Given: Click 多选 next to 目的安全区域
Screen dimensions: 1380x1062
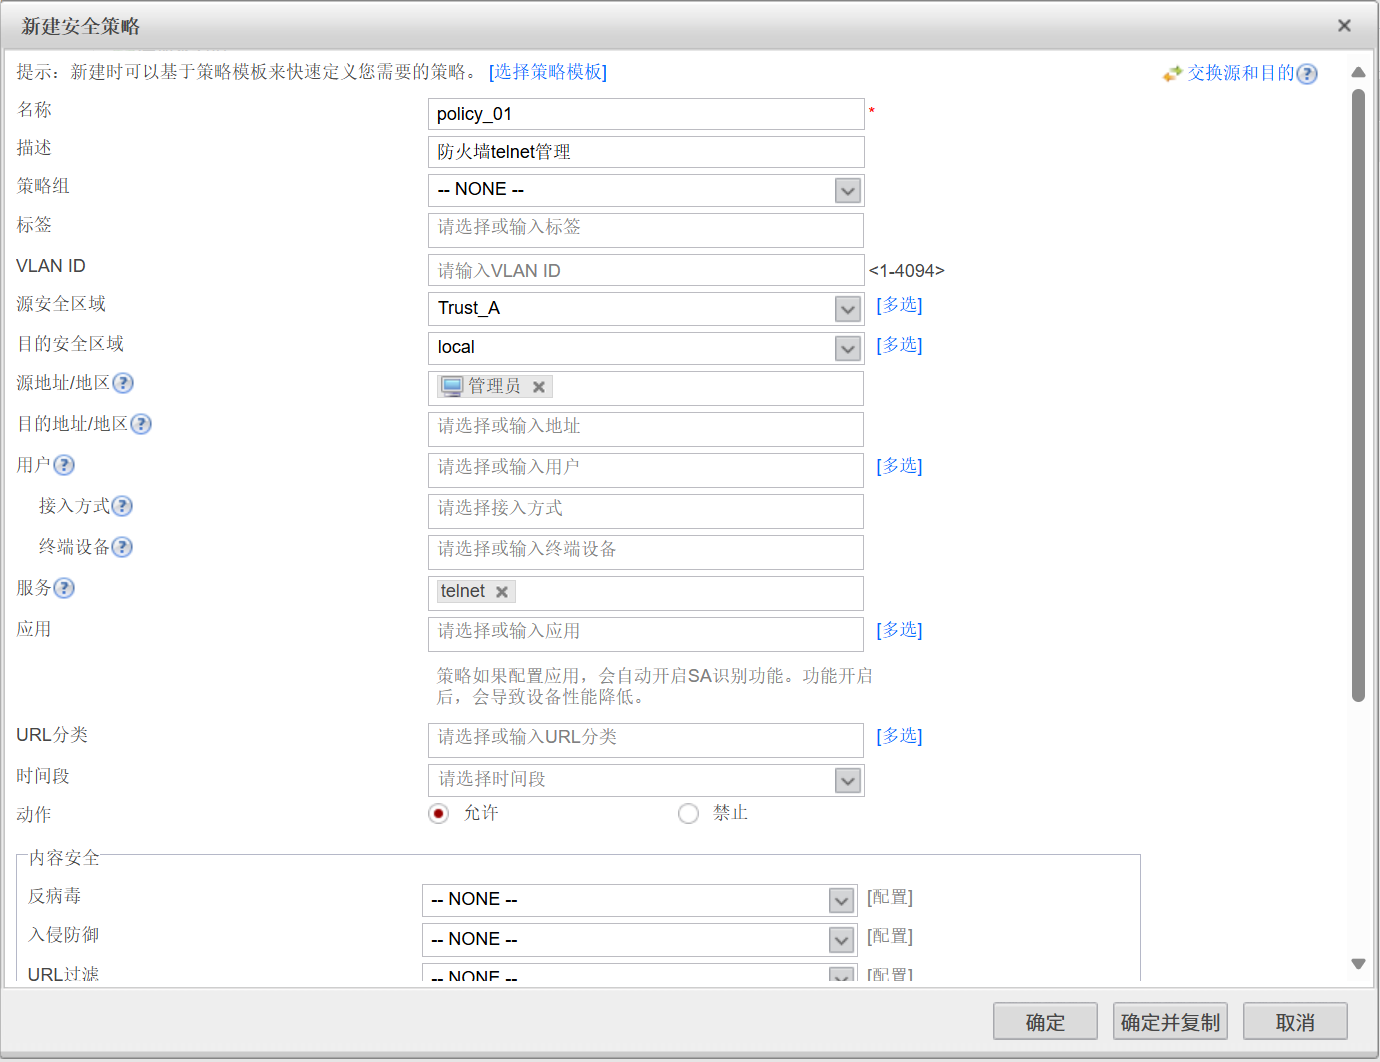Looking at the screenshot, I should (899, 345).
